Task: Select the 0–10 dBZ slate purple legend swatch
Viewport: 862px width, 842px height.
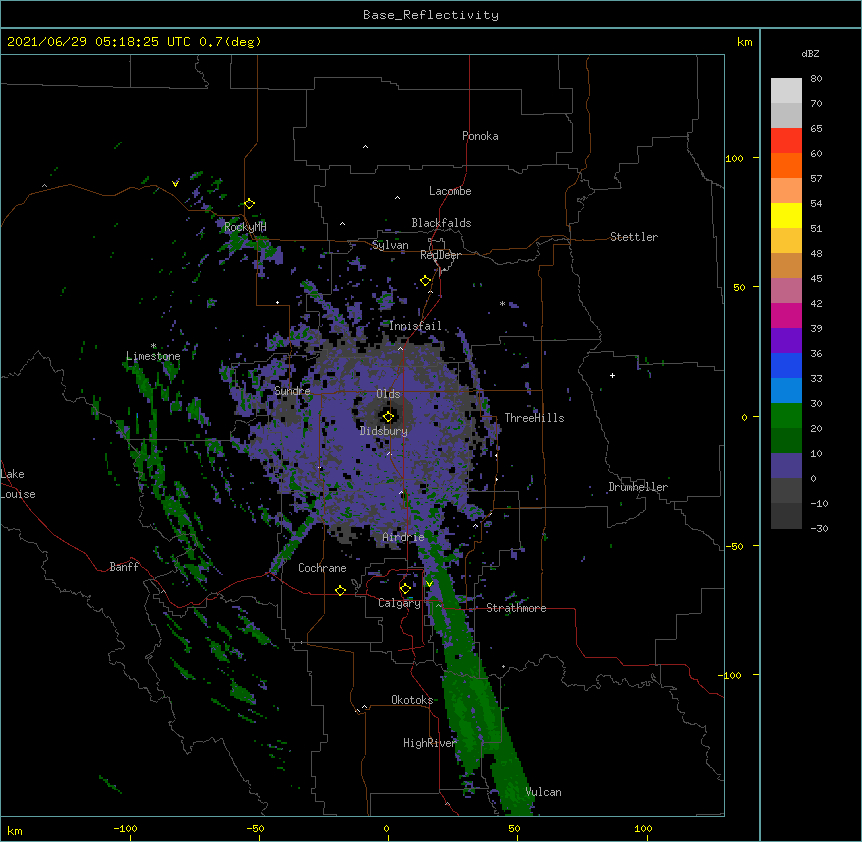Action: coord(786,466)
